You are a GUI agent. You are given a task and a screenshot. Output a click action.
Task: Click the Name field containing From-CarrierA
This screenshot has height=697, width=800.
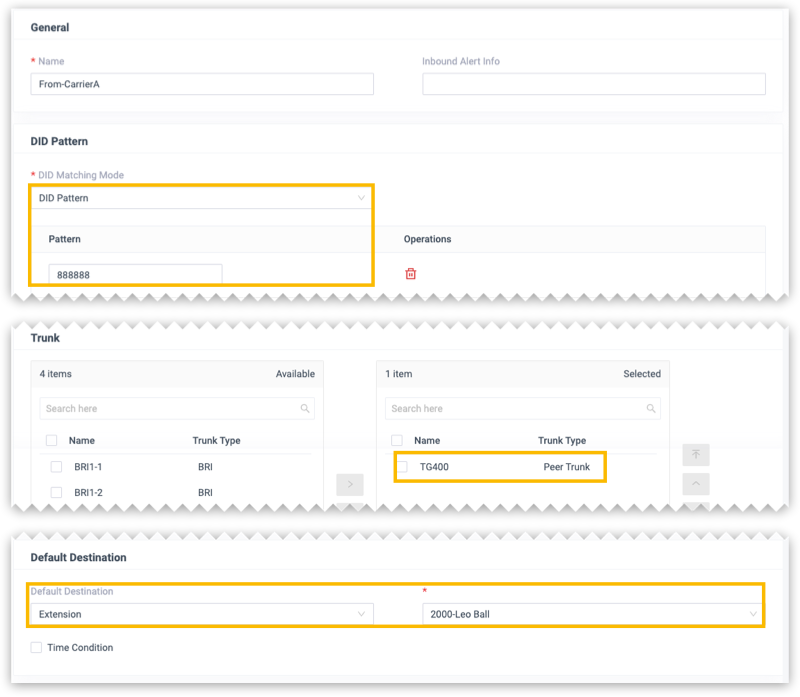(201, 85)
